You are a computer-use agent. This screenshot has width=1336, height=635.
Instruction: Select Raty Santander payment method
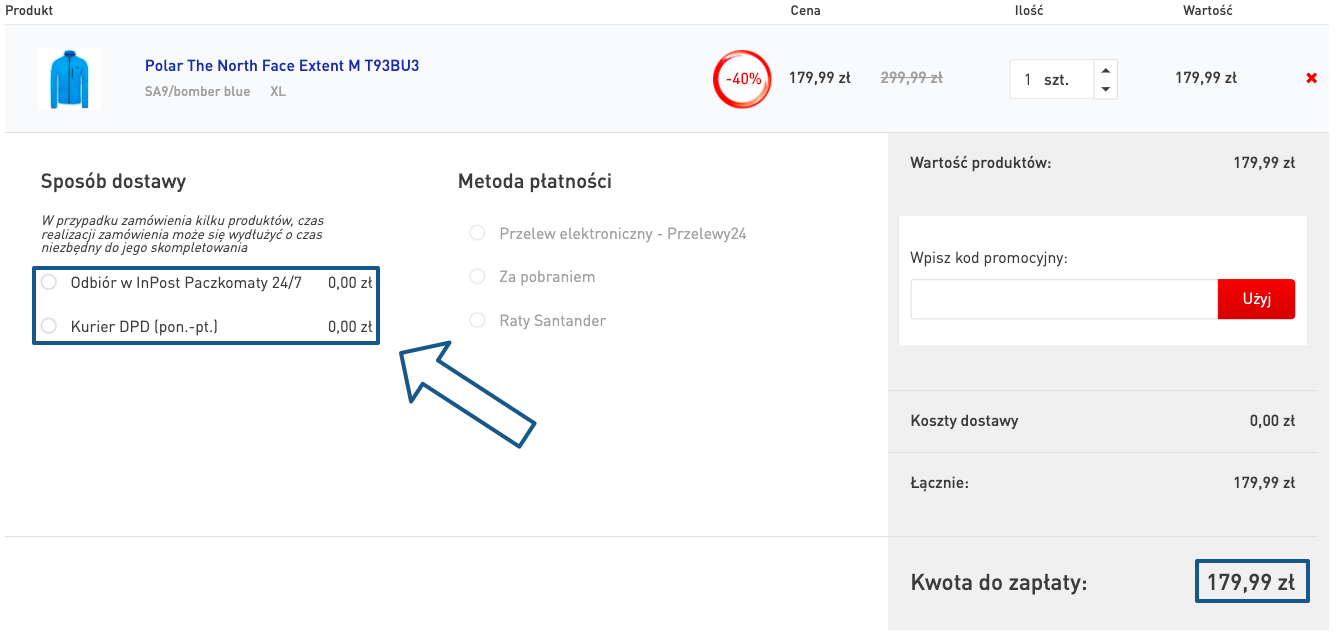pyautogui.click(x=477, y=321)
